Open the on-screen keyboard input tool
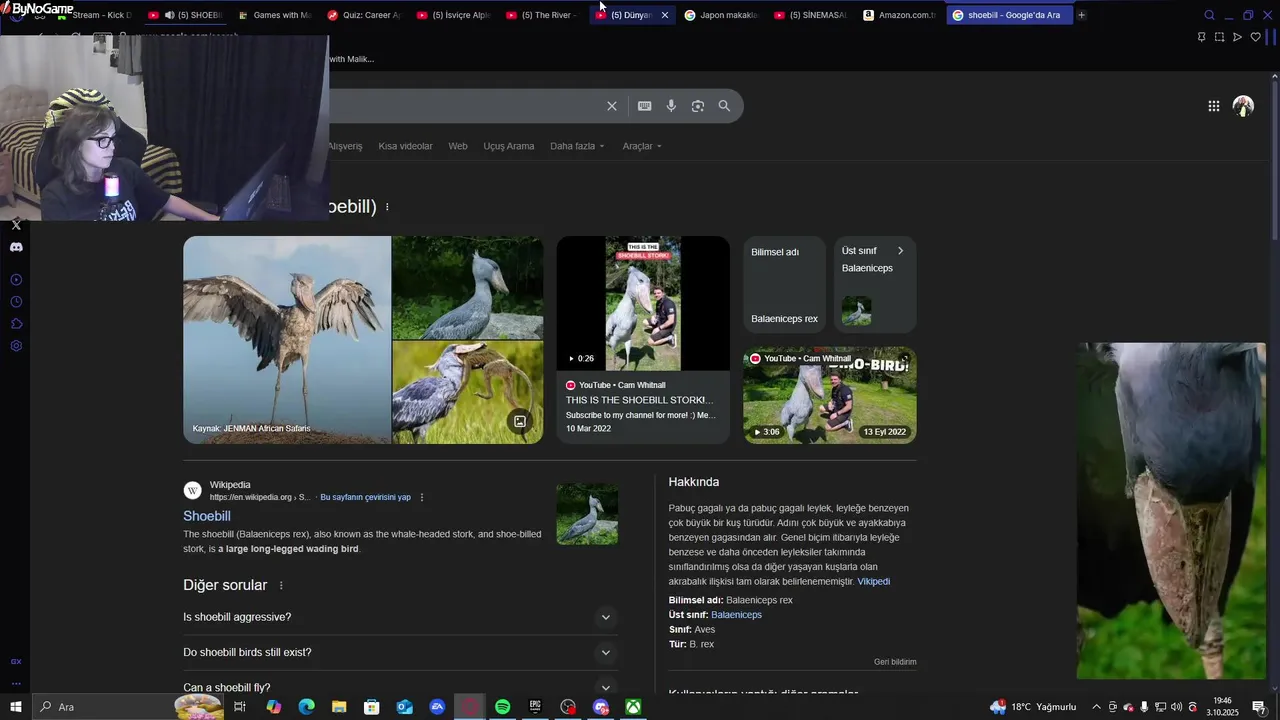 645,106
